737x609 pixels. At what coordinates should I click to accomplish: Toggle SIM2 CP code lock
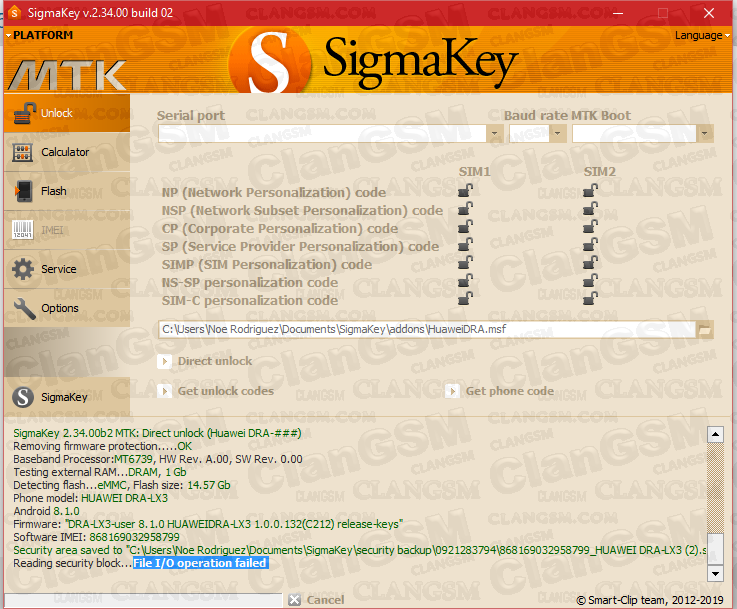coord(590,226)
